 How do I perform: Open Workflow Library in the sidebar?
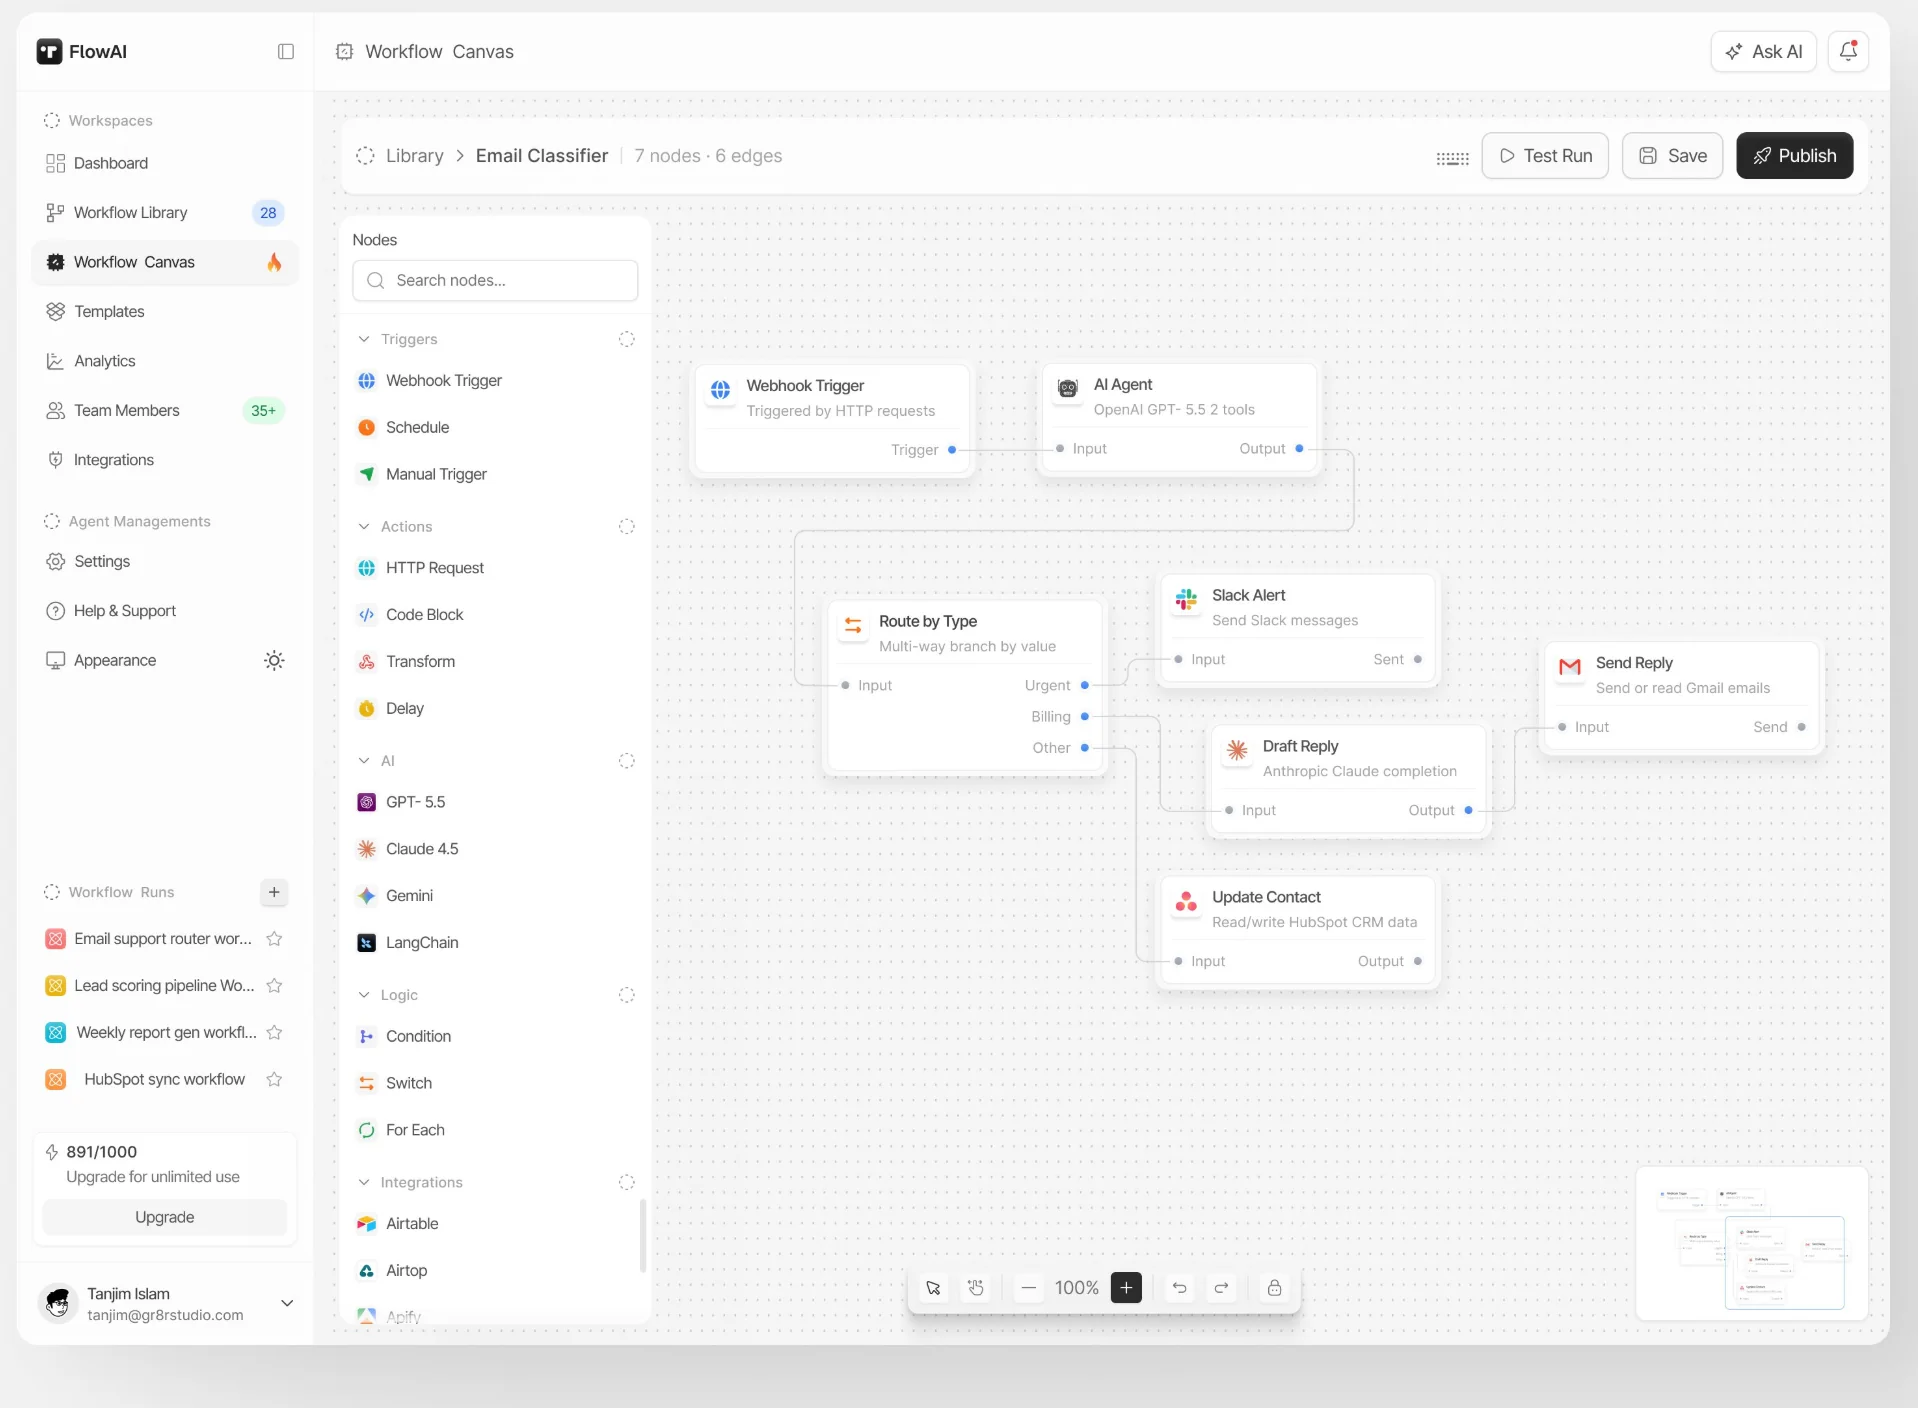pos(165,213)
